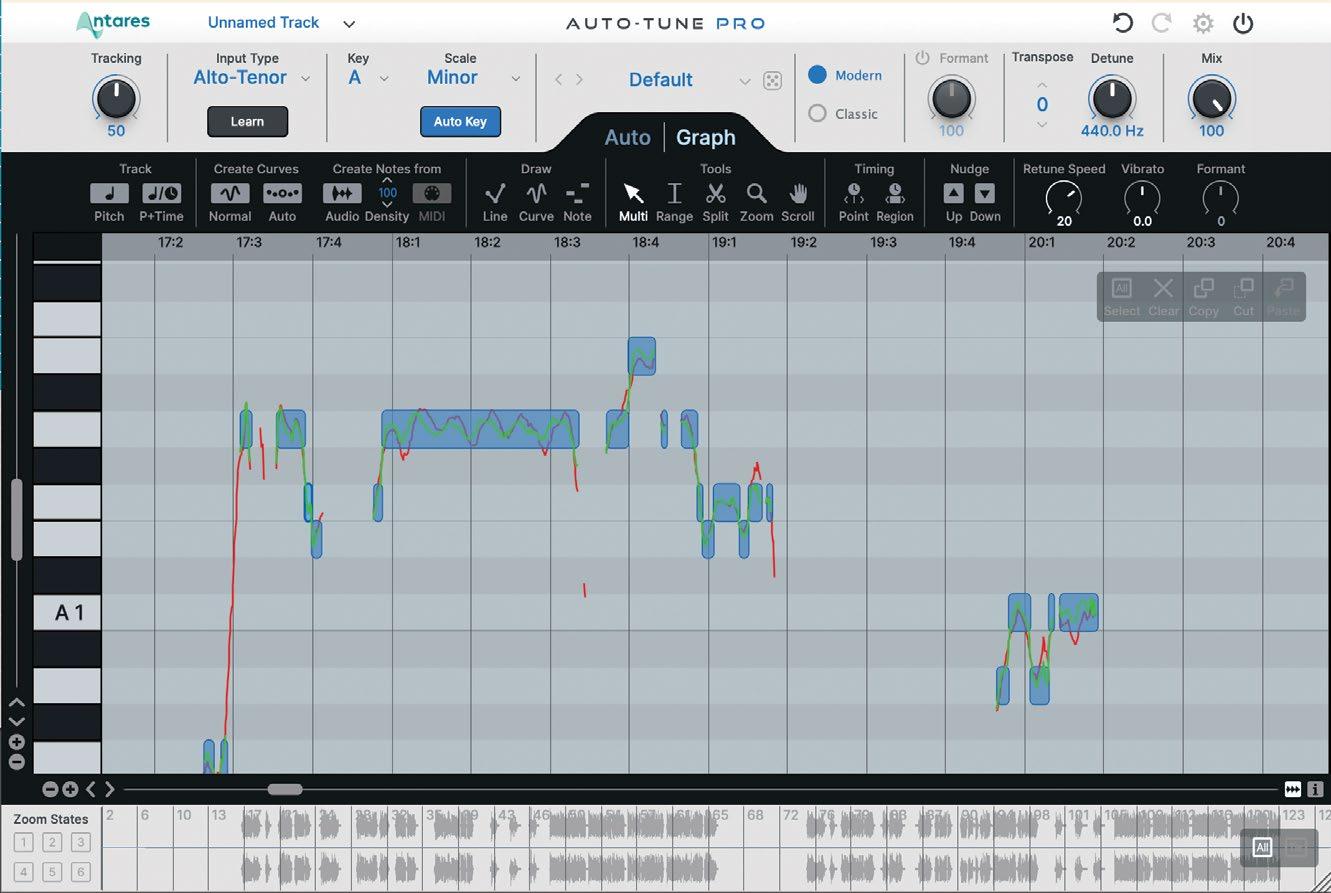Switch to the Auto tab

point(627,138)
